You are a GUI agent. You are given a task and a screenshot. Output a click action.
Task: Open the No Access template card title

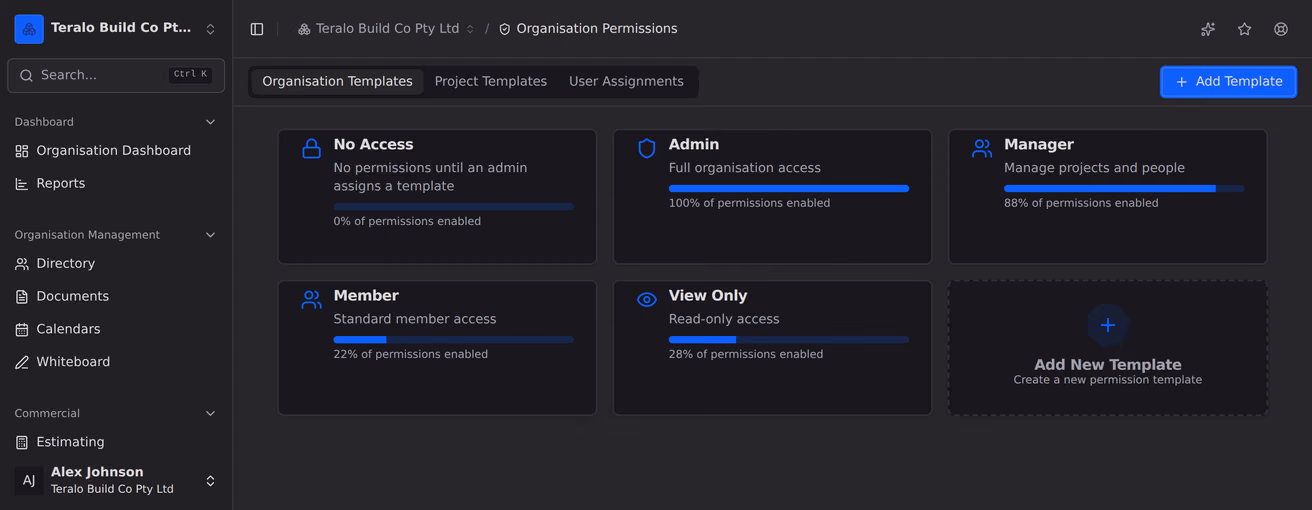coord(373,145)
